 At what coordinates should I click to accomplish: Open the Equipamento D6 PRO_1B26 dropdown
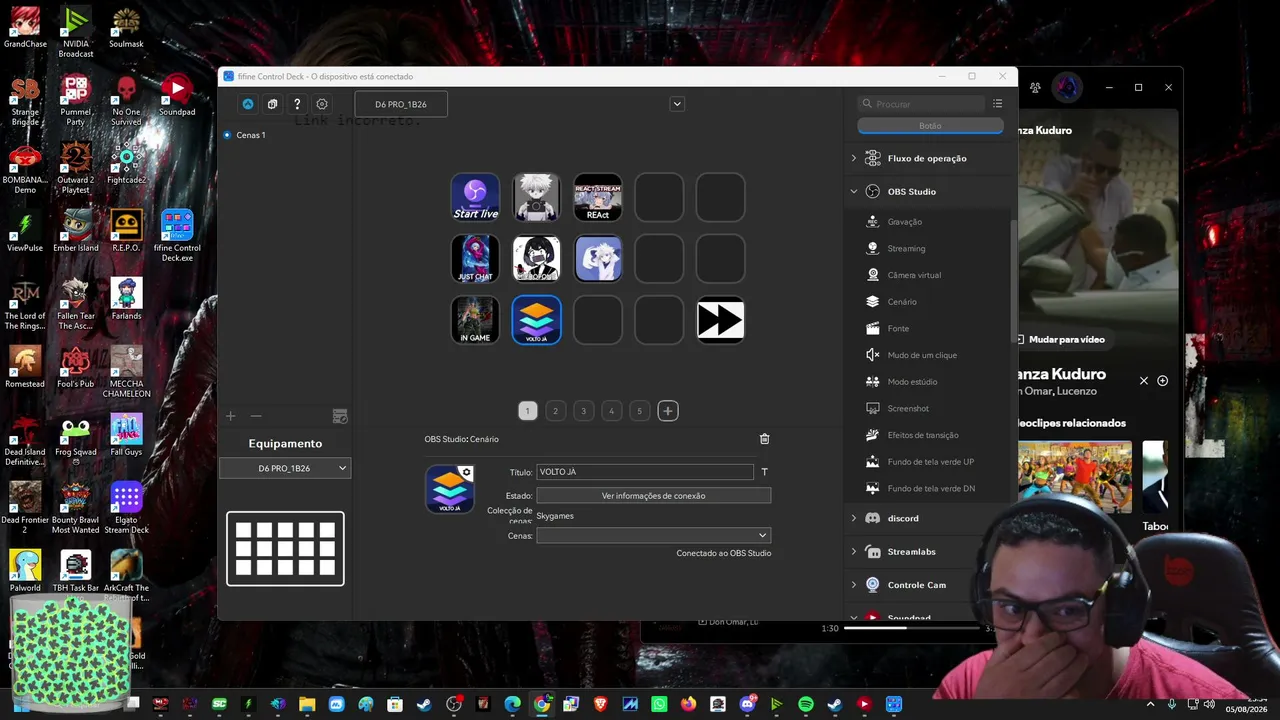[285, 468]
